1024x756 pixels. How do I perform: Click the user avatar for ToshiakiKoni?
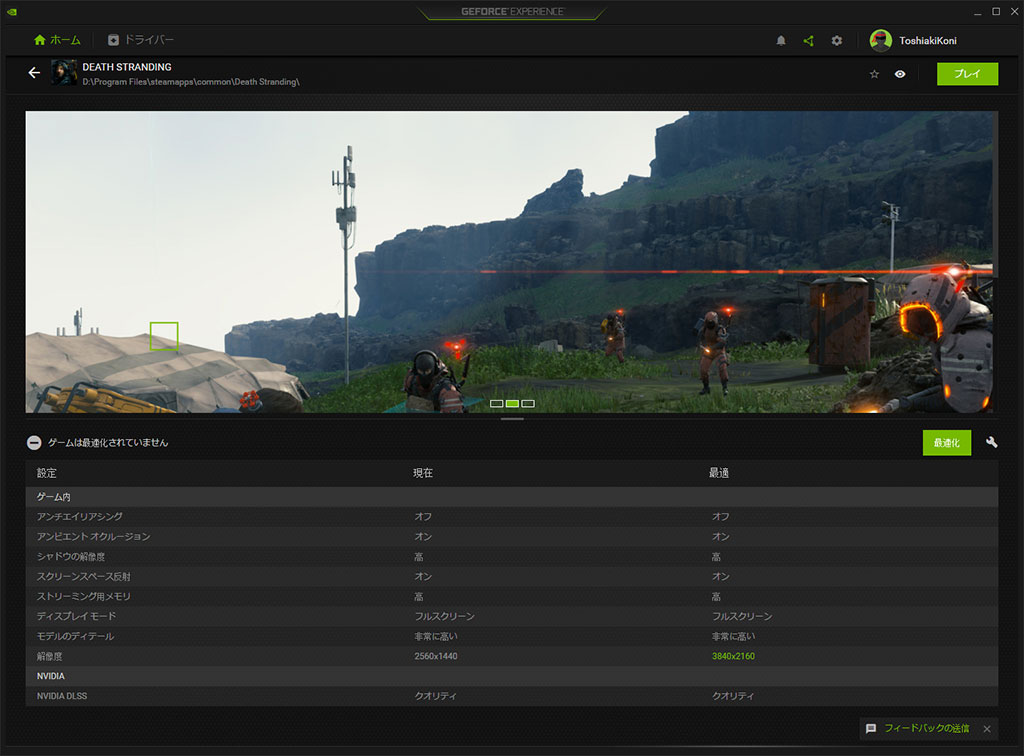[x=880, y=41]
